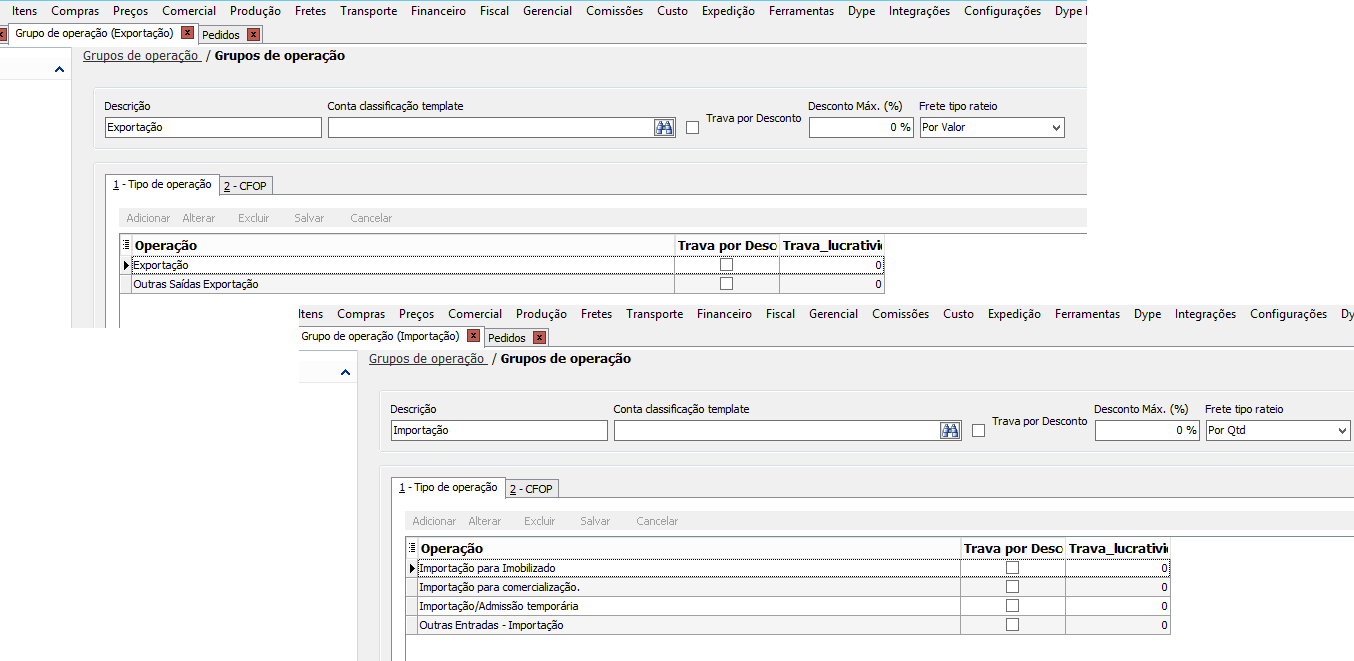
Task: Collapse side panel chevron in Importação window
Action: (x=345, y=373)
